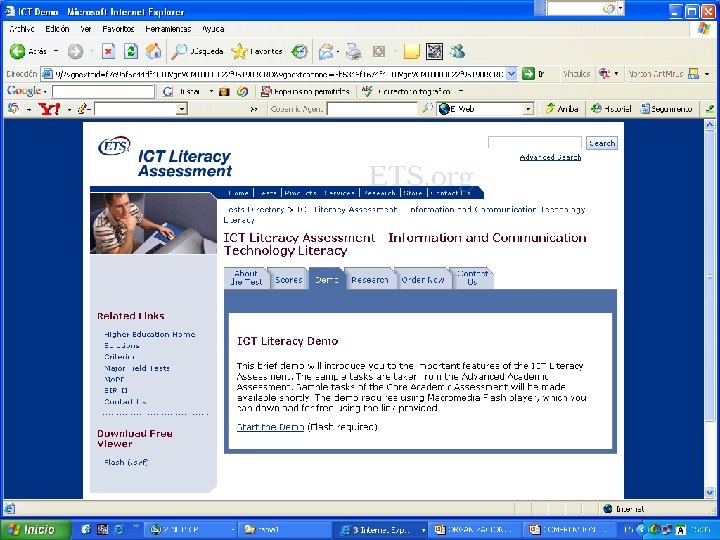This screenshot has width=720, height=540.
Task: Stop loading with the red X icon
Action: click(108, 51)
